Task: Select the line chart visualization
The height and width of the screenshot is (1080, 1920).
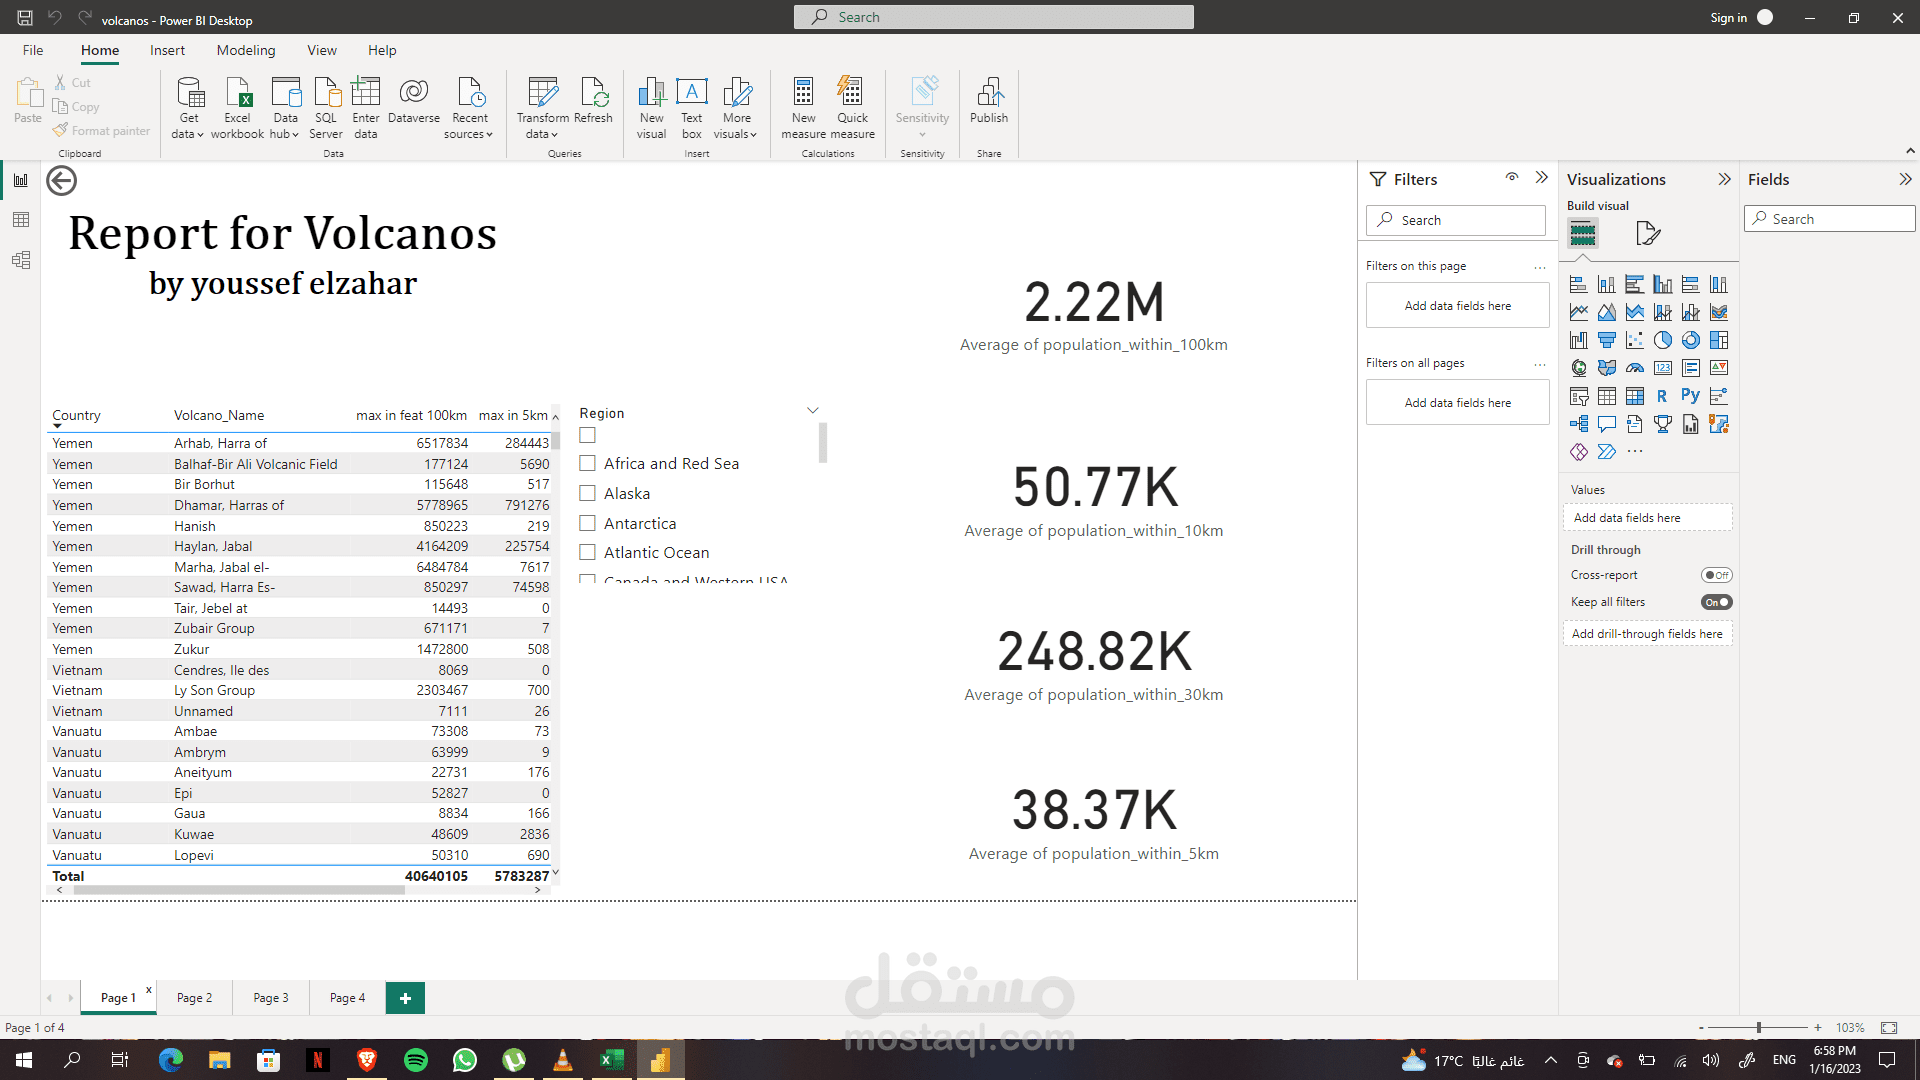Action: point(1579,312)
